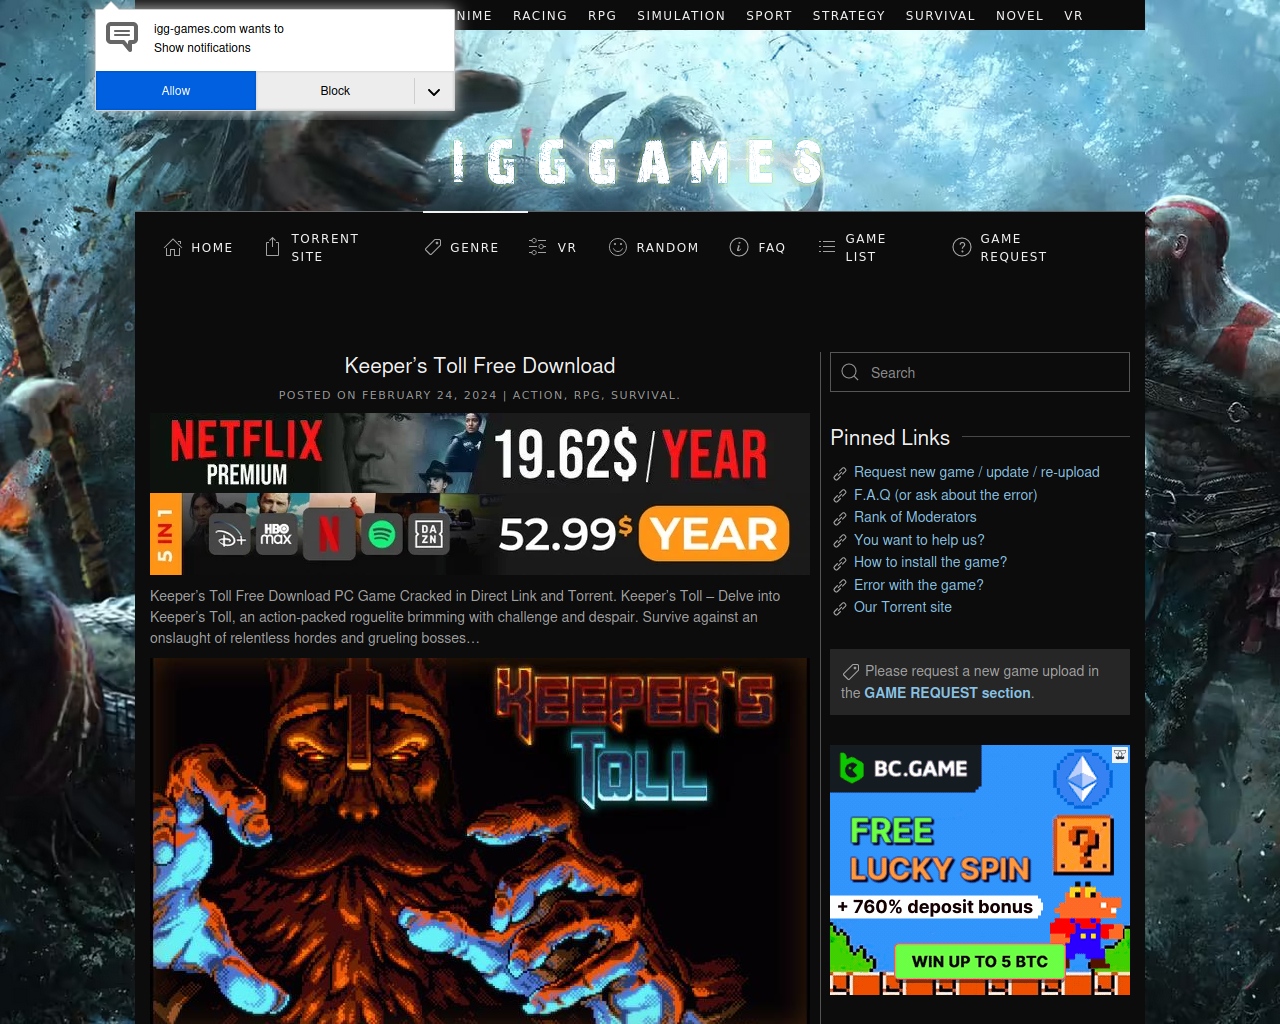Open the NOVEL category in top menu
The height and width of the screenshot is (1024, 1280).
click(1020, 15)
